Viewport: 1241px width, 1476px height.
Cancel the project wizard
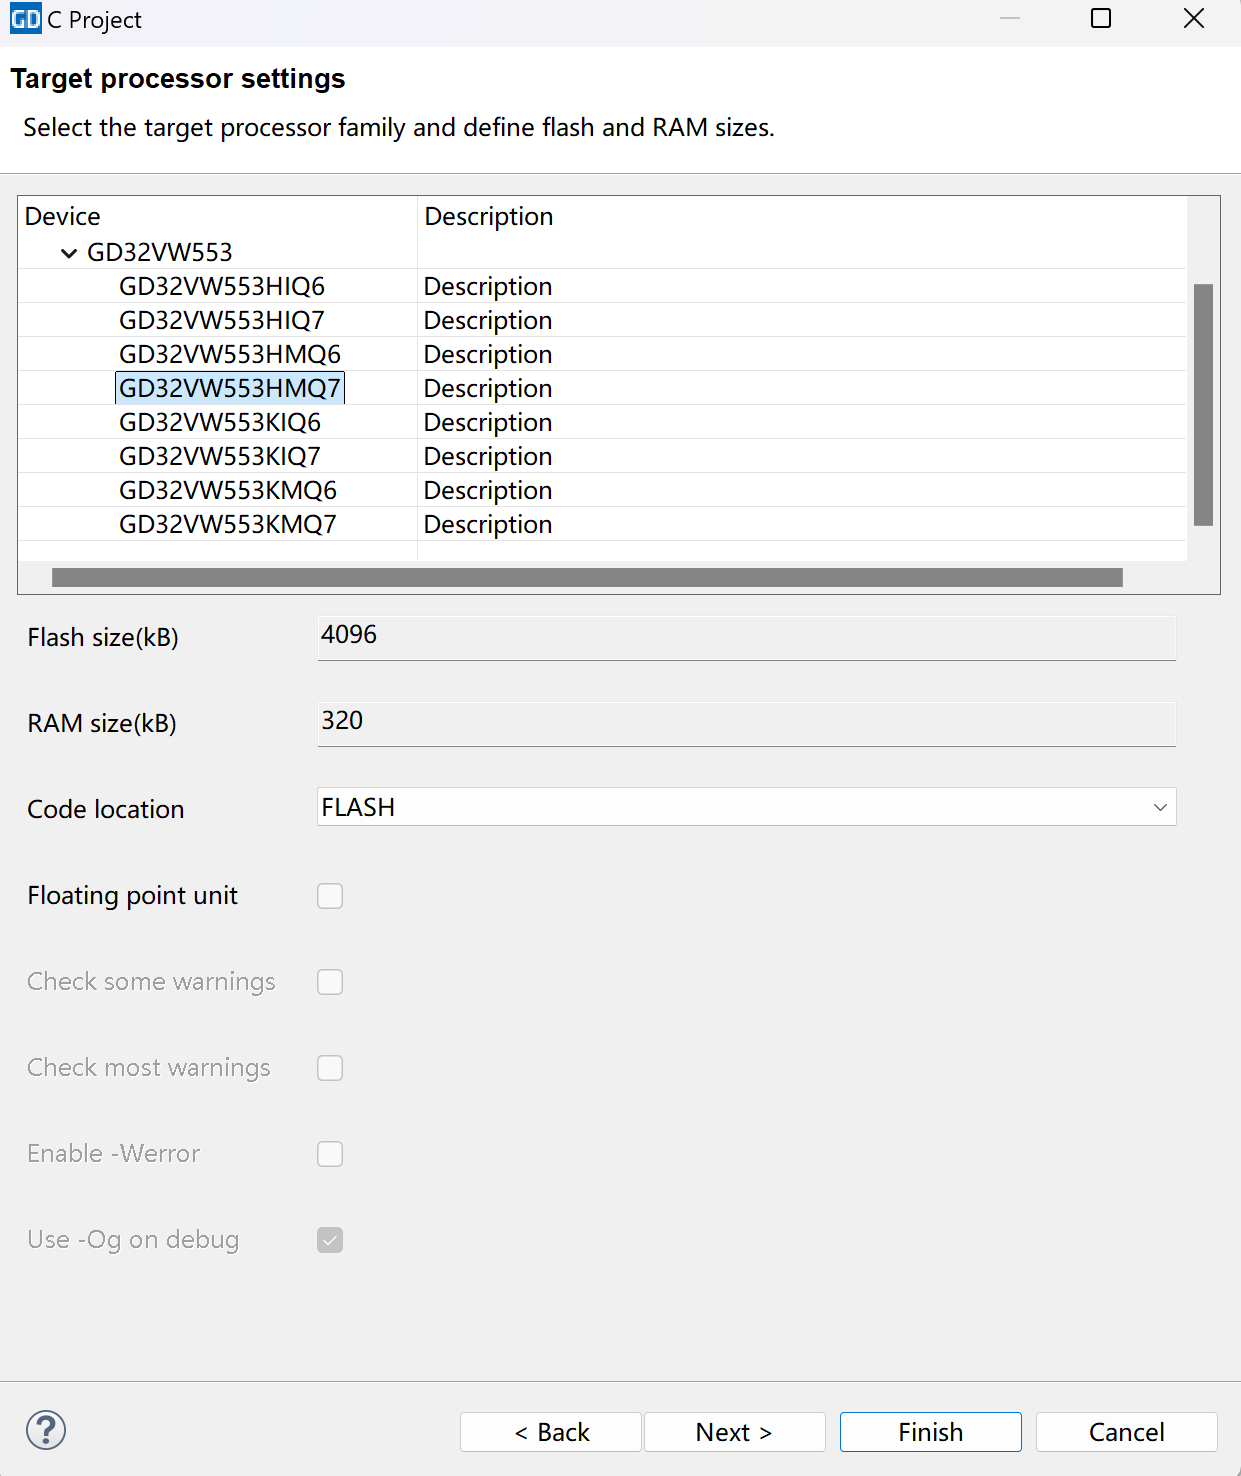coord(1126,1432)
